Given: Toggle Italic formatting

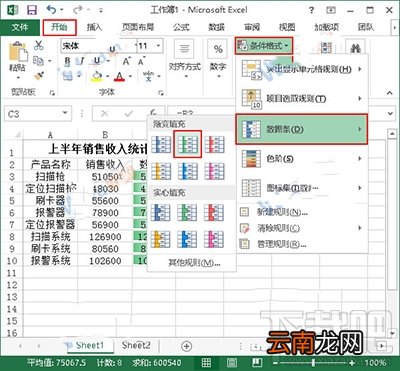Looking at the screenshot, I should tap(82, 61).
